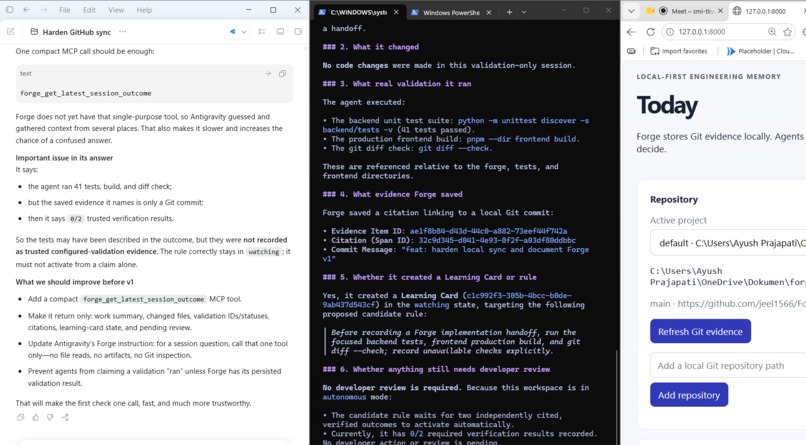Open the Active project dropdown in Forge
This screenshot has height=445, width=806.
728,243
